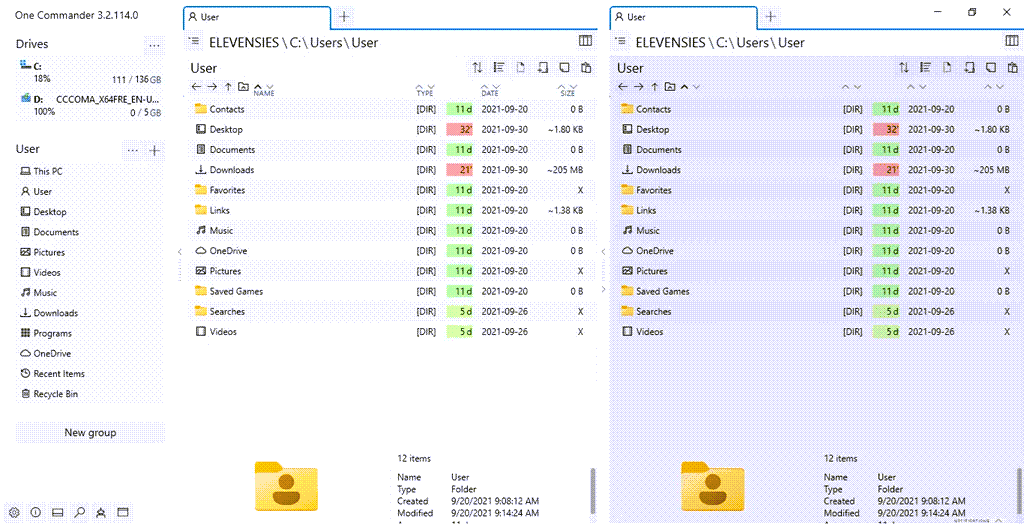Toggle columns layout icon in right pane
The height and width of the screenshot is (526, 1024).
[1012, 41]
